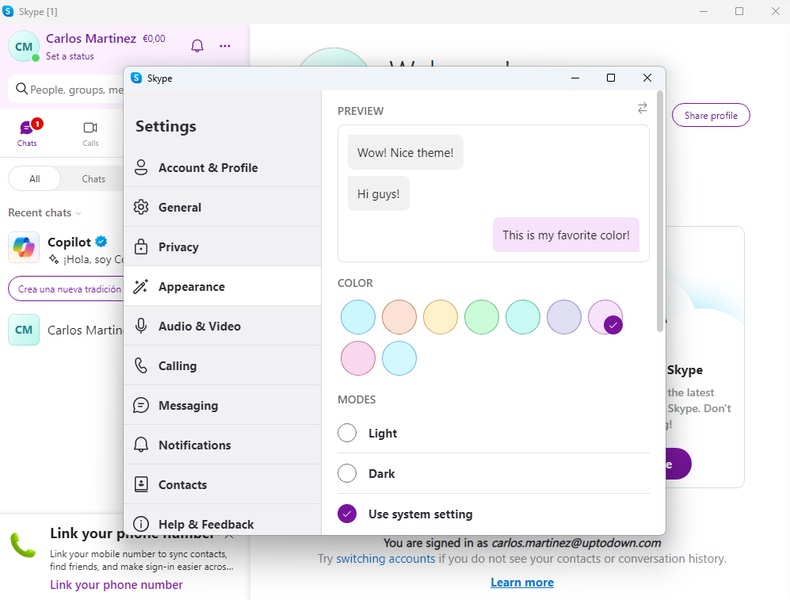This screenshot has width=790, height=600.
Task: Click the Contacts address book icon
Action: (141, 484)
